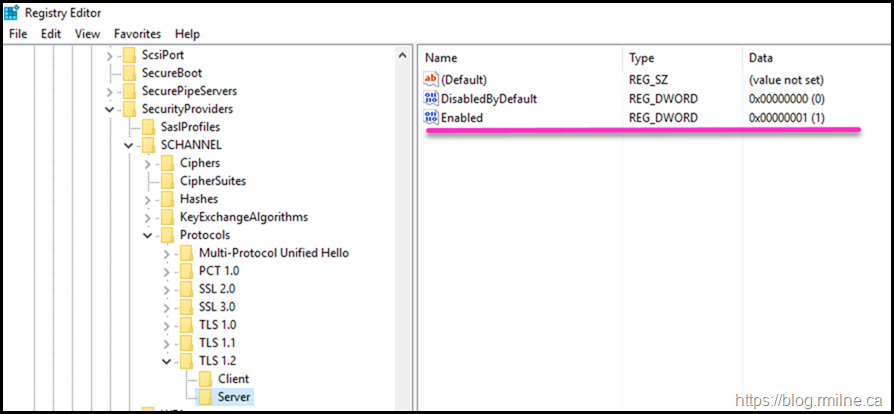Select the Client folder icon under TLS 1.2

click(x=205, y=379)
